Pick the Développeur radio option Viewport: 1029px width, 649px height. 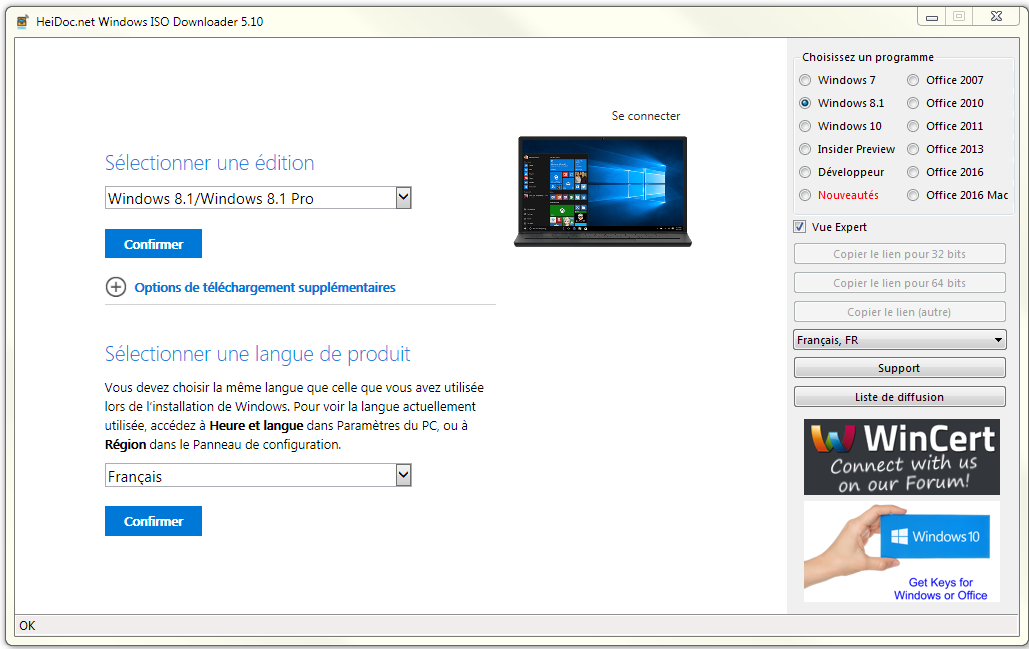point(805,172)
